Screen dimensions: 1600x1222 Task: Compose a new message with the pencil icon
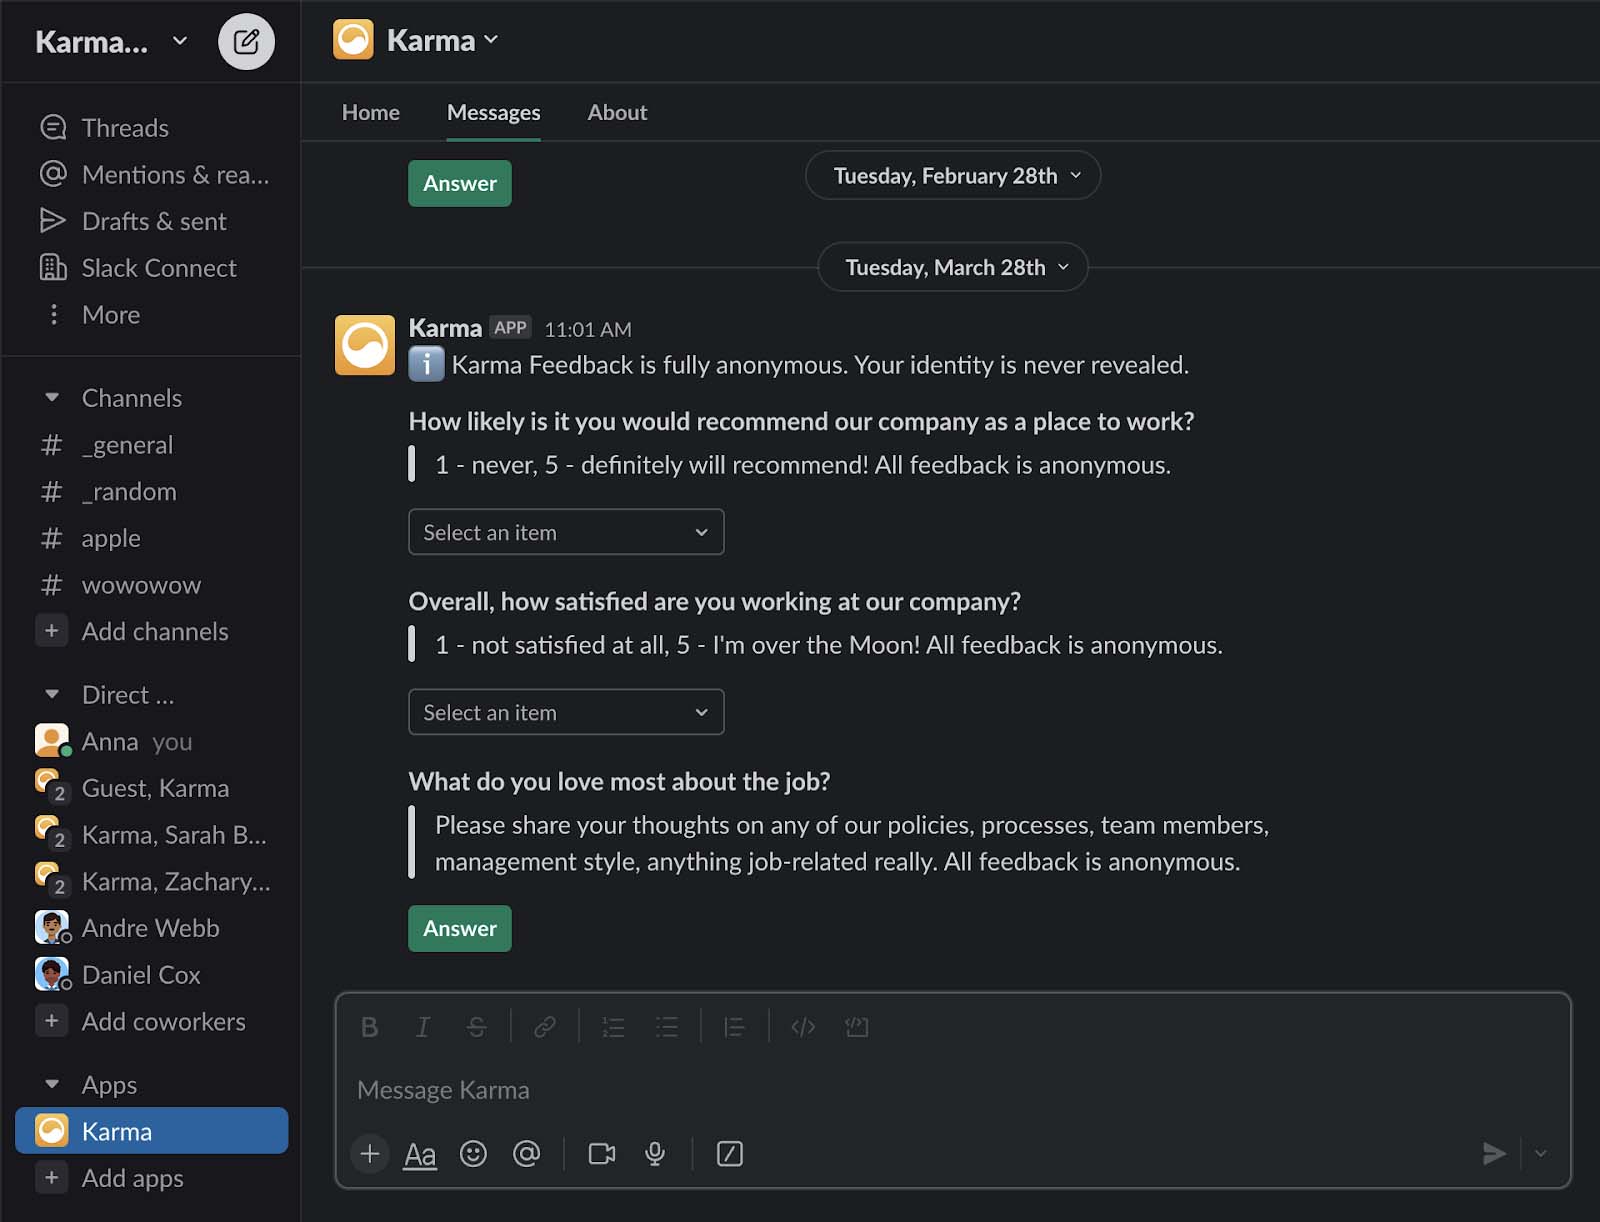click(247, 41)
